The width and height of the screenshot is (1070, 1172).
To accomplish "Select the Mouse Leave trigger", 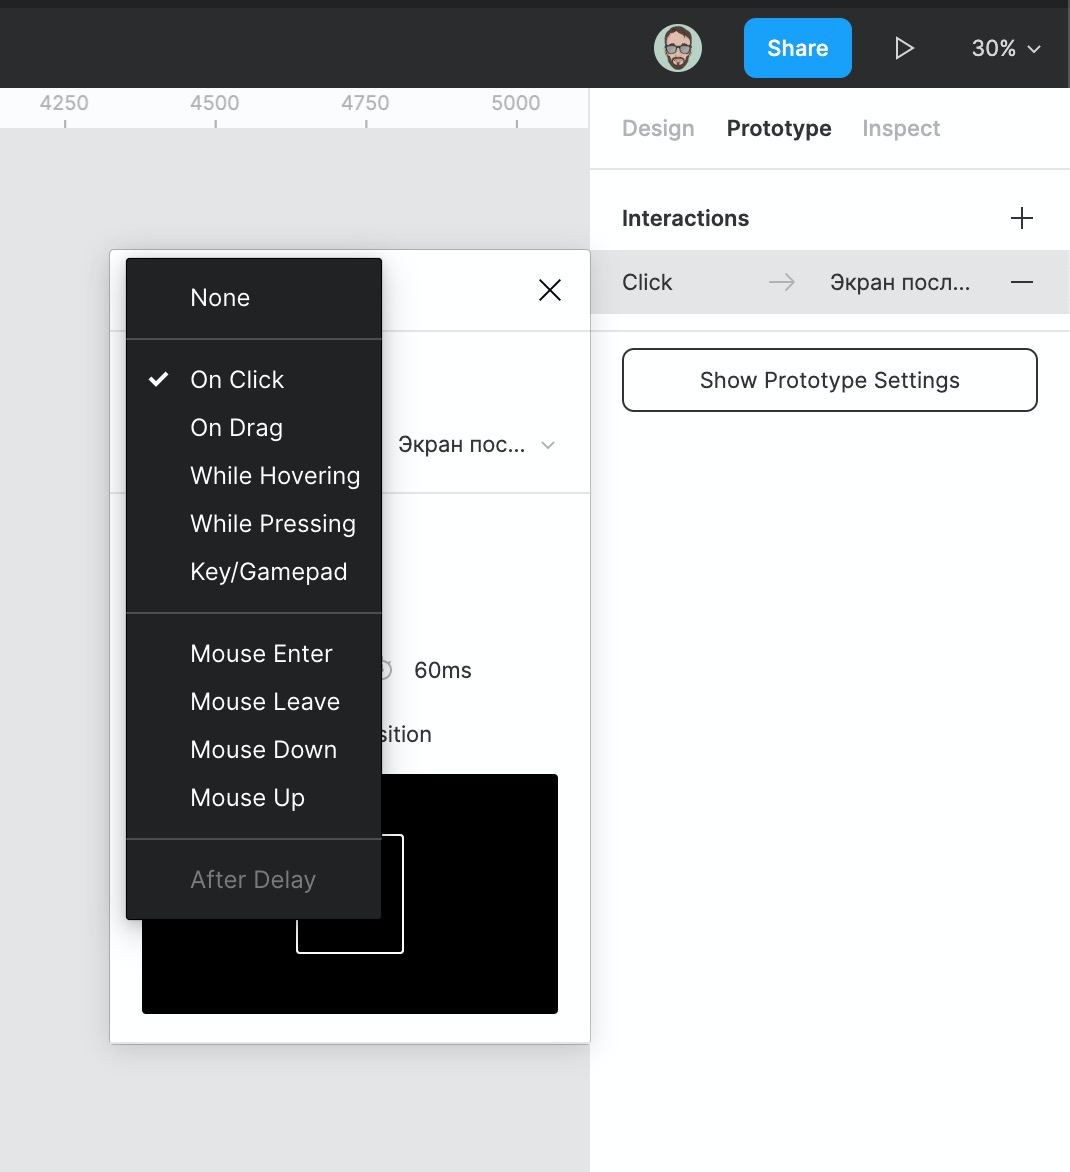I will 254,701.
